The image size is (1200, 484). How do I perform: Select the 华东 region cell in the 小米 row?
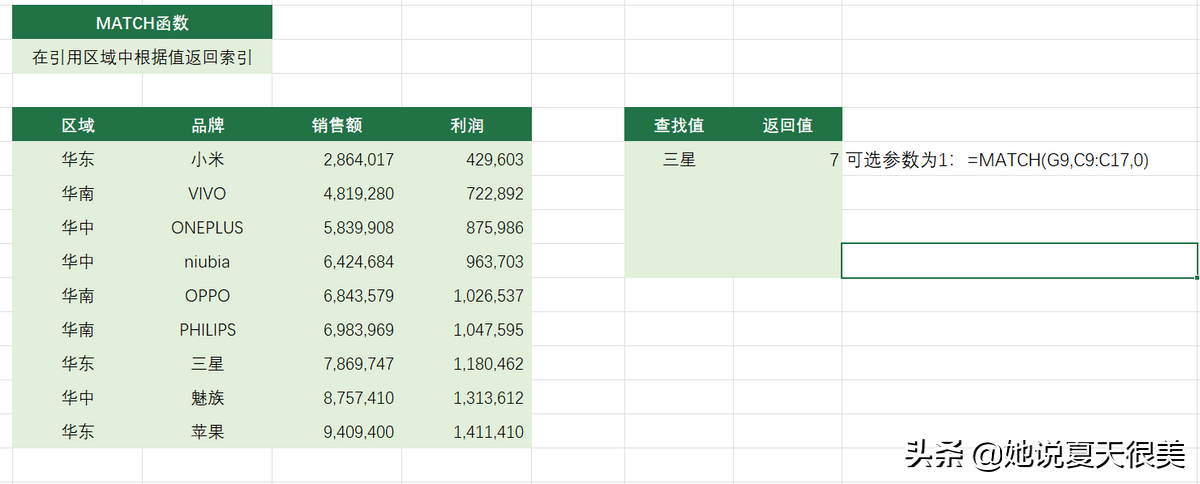pyautogui.click(x=78, y=159)
